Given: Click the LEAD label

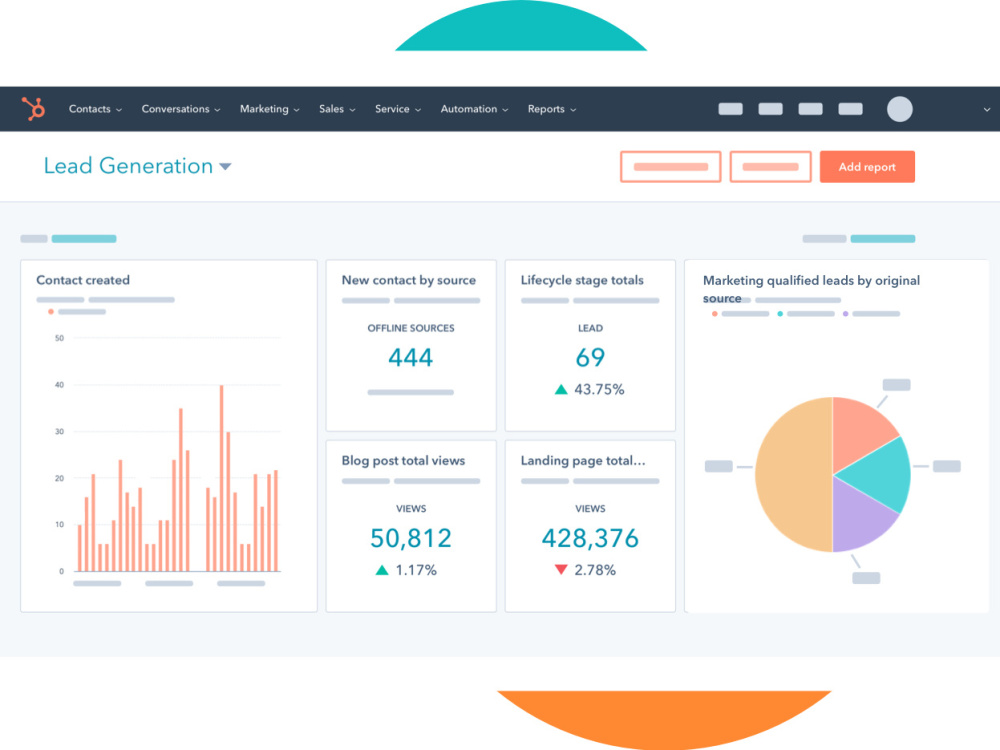Looking at the screenshot, I should pos(590,328).
